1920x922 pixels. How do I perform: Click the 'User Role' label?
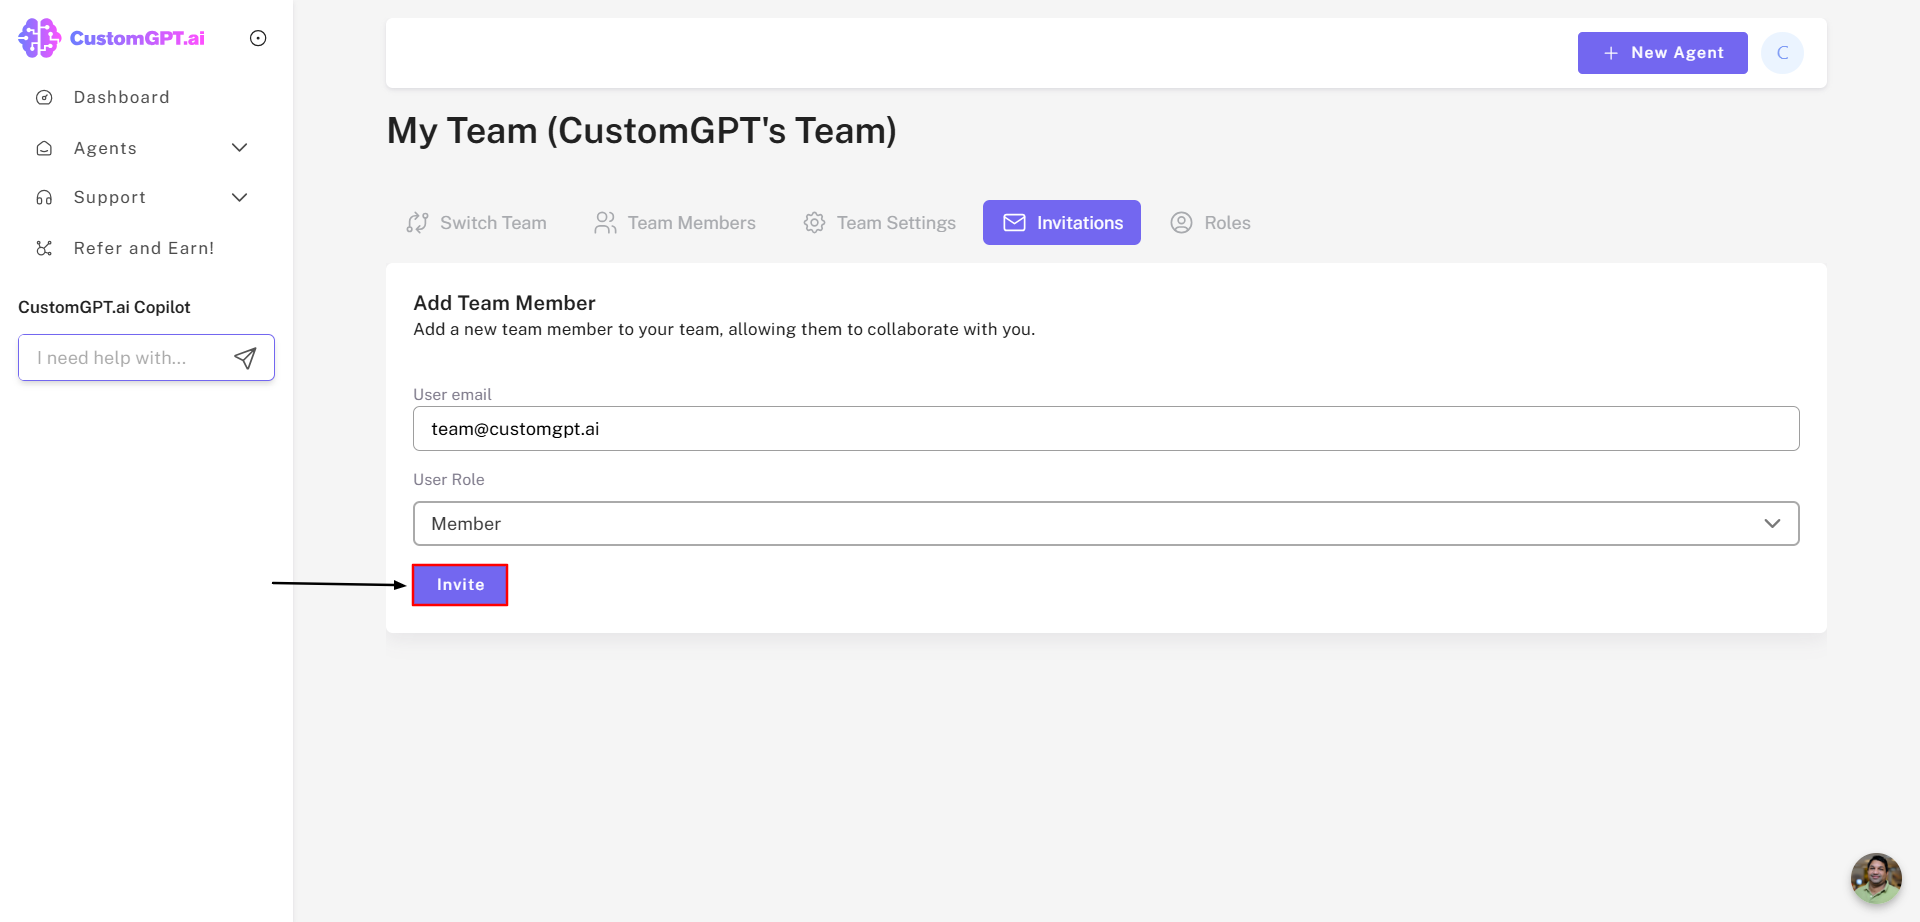click(449, 480)
